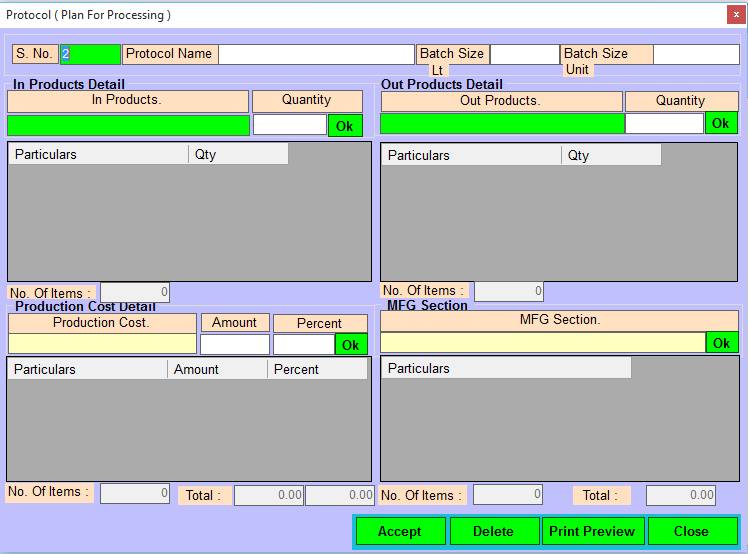This screenshot has height=554, width=748.
Task: Open Print Preview
Action: (592, 531)
